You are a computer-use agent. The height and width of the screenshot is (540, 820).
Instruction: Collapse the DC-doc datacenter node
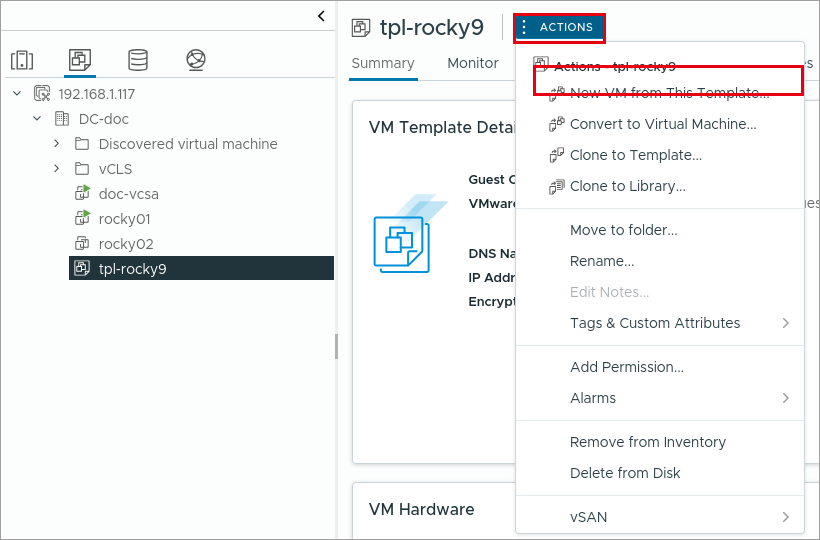(37, 119)
